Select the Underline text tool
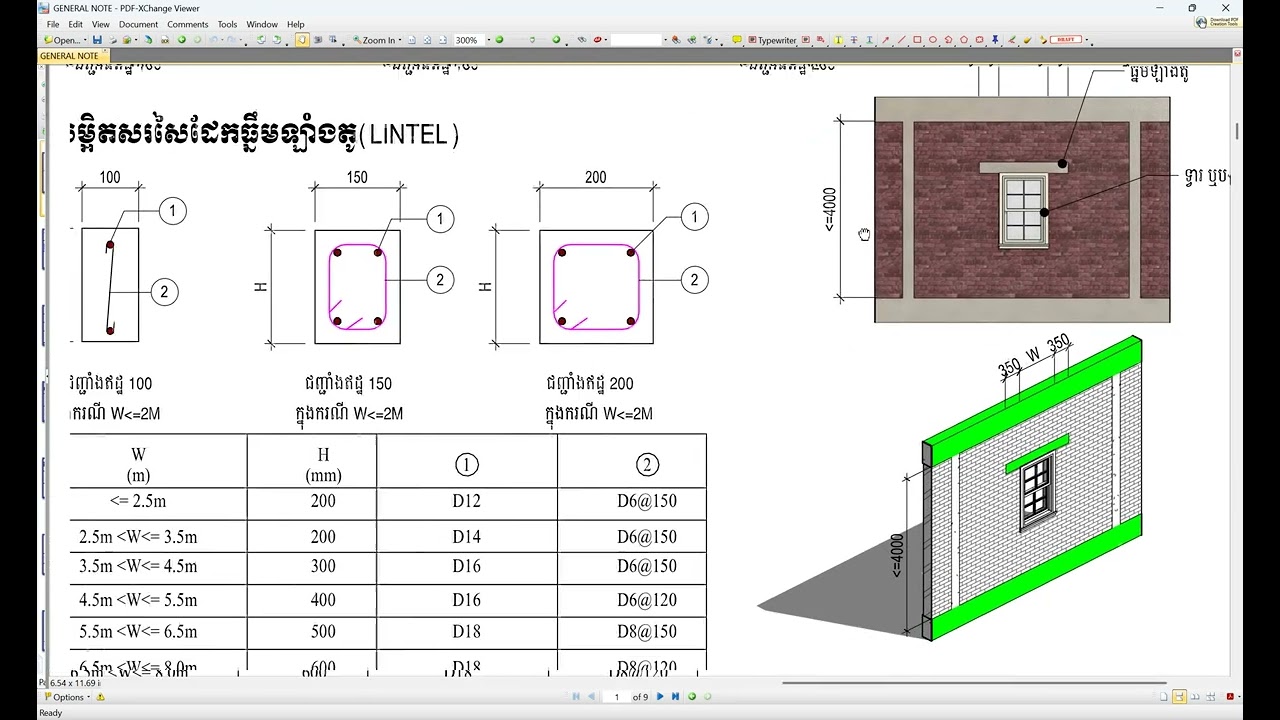The height and width of the screenshot is (720, 1280). coord(869,40)
